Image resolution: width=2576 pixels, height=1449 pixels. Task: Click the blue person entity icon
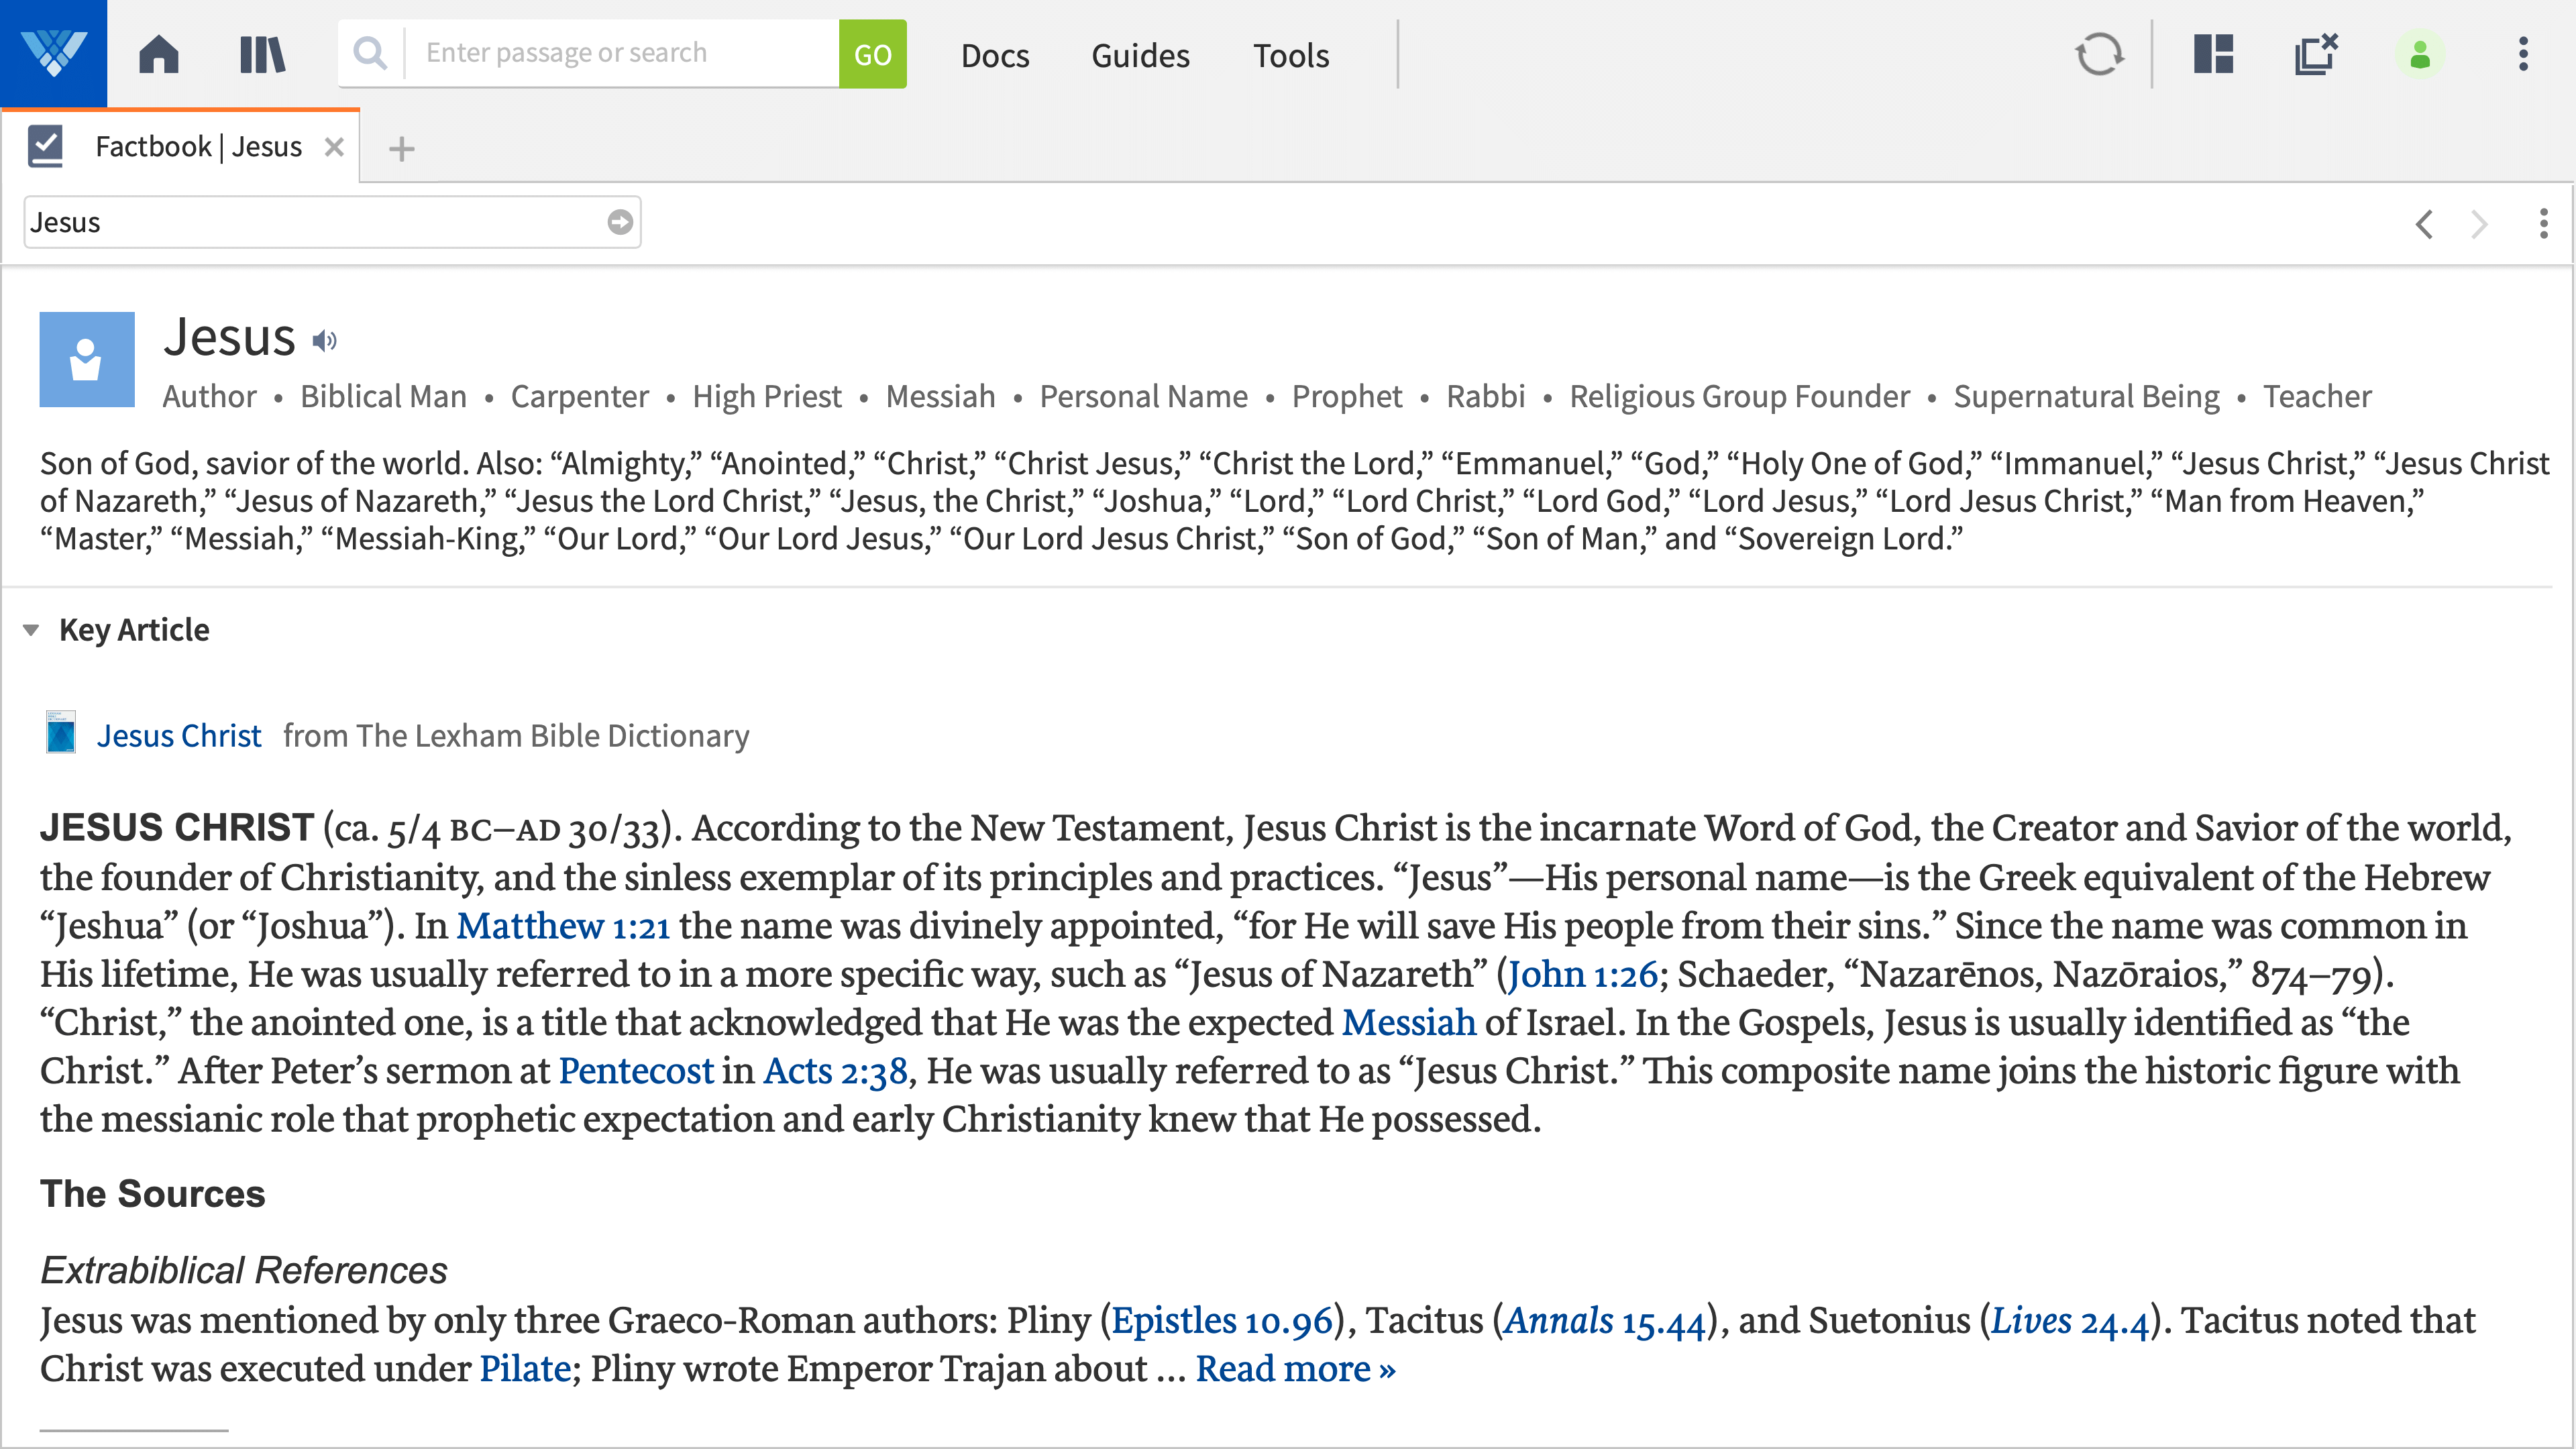(87, 359)
